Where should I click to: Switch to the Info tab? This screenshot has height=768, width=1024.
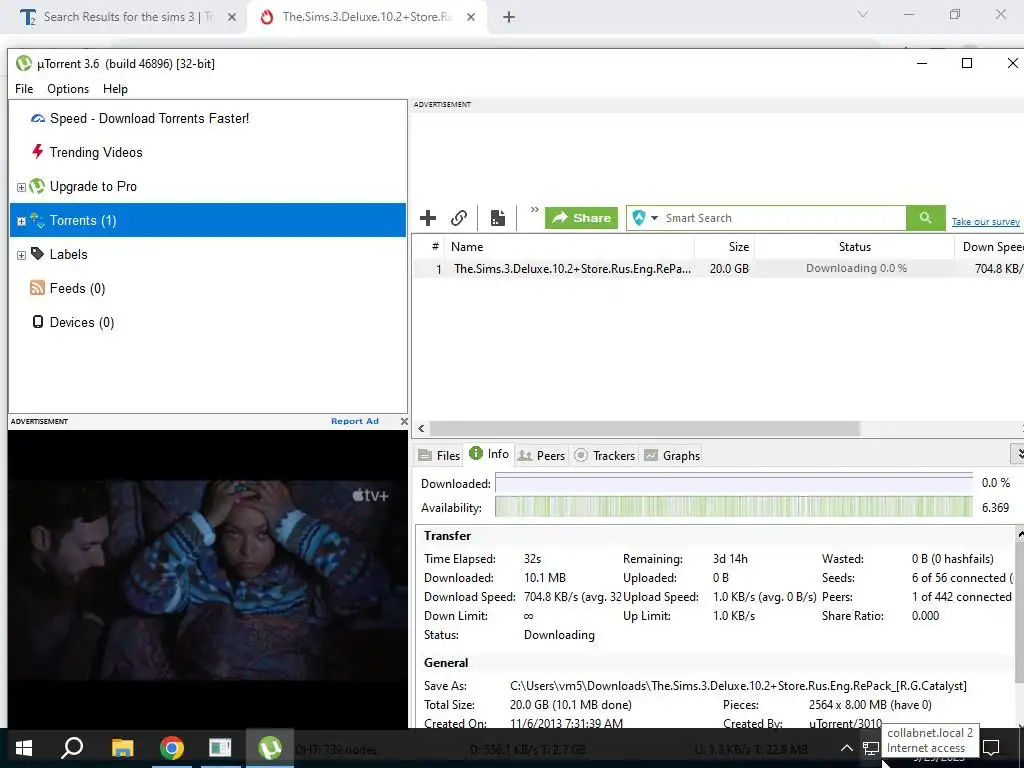tap(489, 454)
